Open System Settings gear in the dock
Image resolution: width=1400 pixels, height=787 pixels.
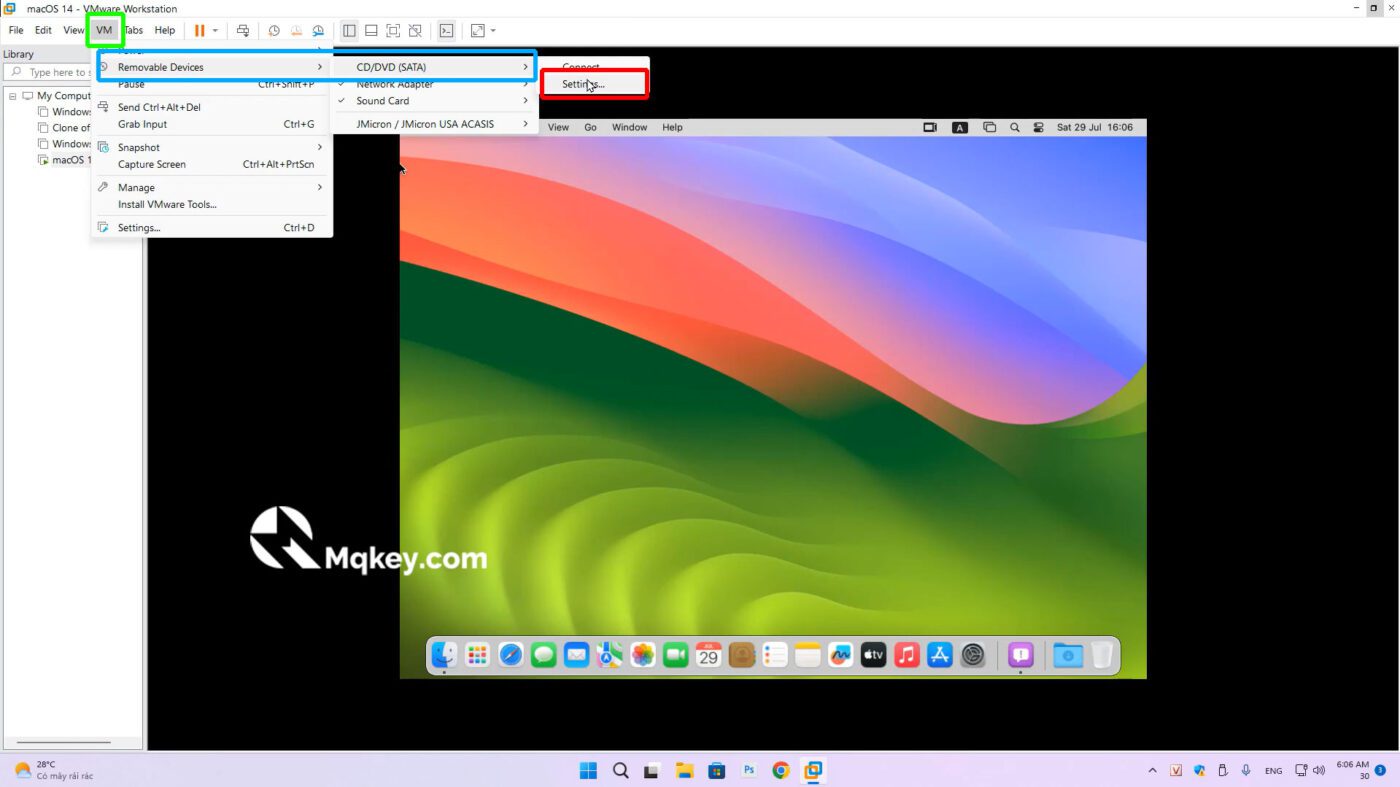point(973,655)
